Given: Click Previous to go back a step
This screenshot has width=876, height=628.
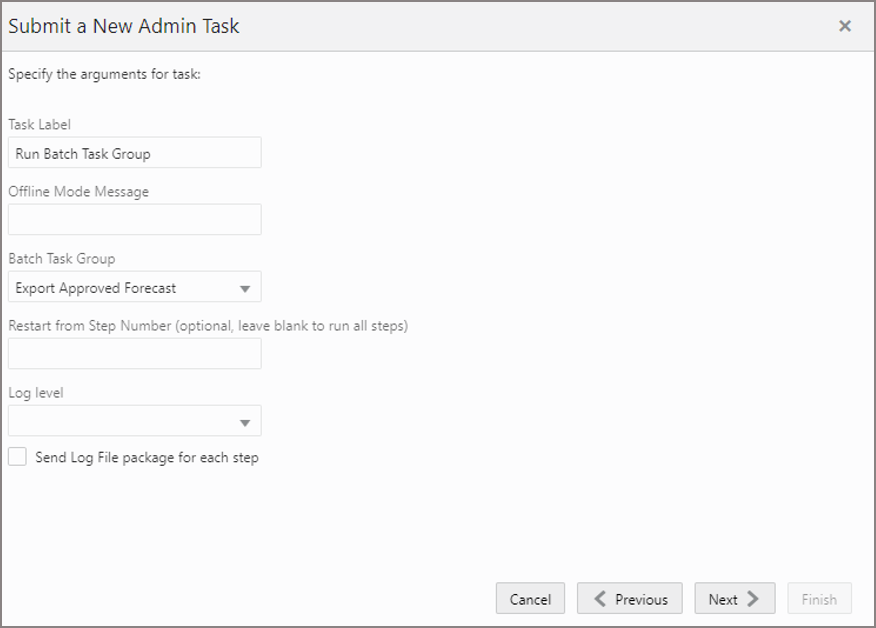Looking at the screenshot, I should click(x=630, y=599).
